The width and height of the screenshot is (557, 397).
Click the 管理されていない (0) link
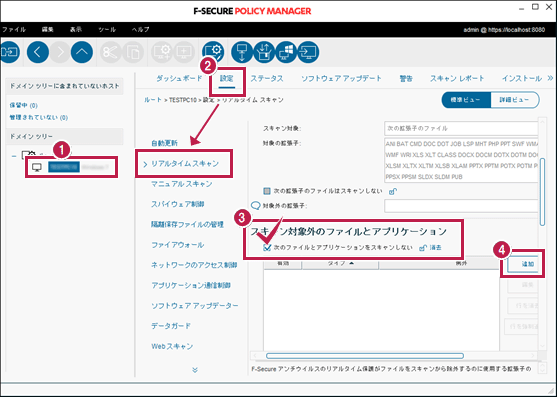point(39,118)
